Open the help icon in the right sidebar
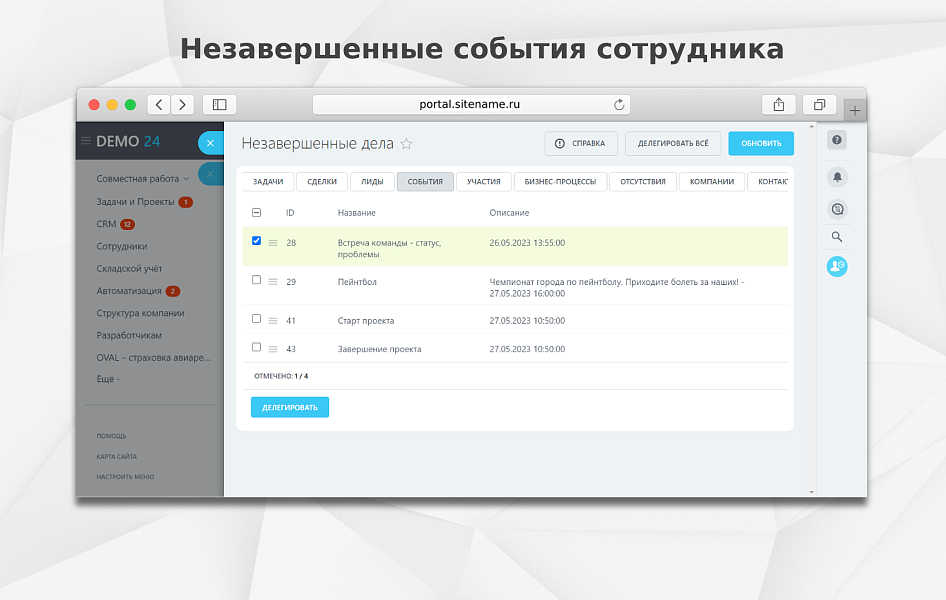 (x=836, y=140)
